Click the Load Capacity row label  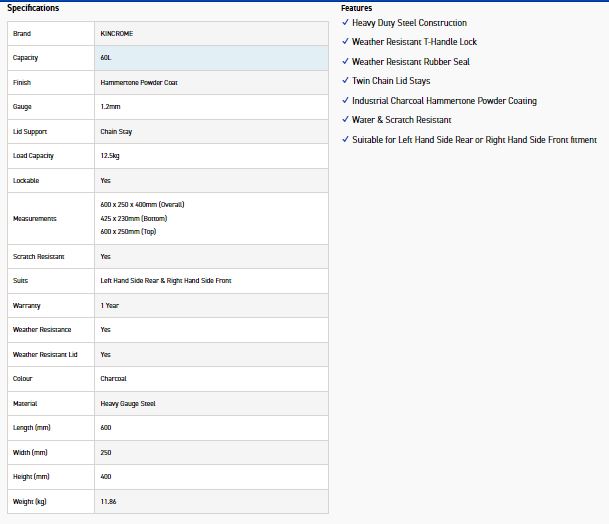[33, 156]
